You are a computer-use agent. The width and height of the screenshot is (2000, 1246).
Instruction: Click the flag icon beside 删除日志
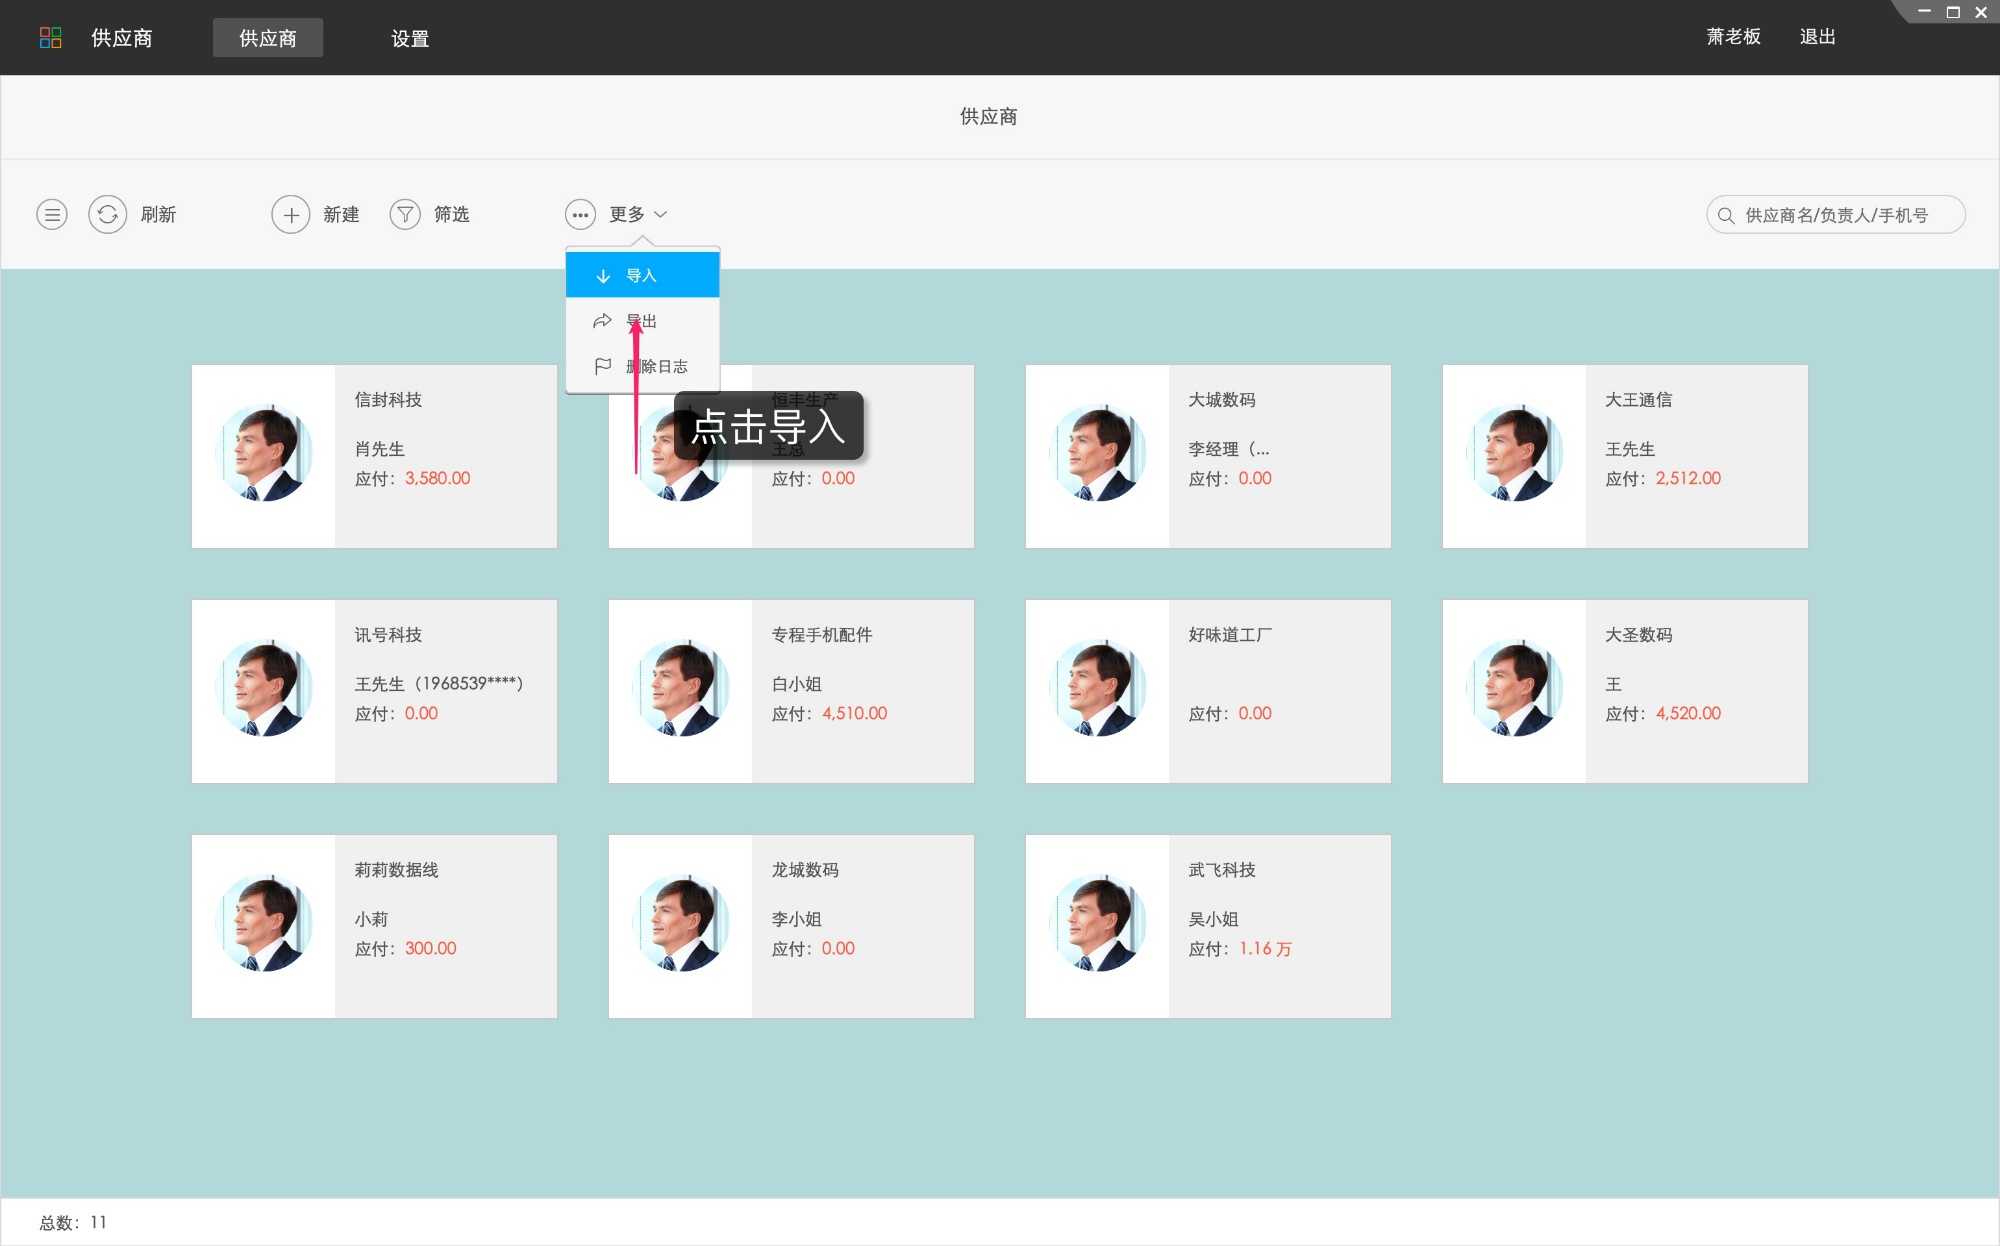602,366
